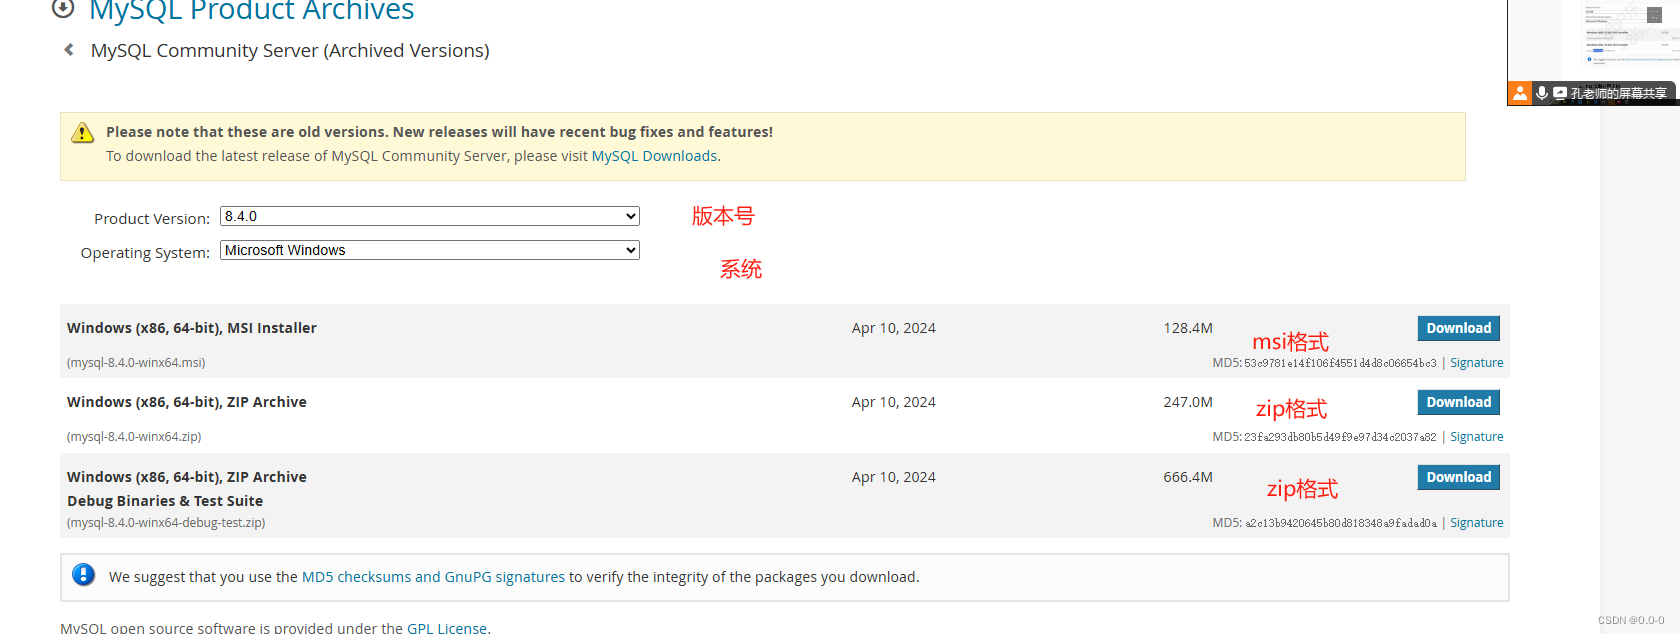1680x634 pixels.
Task: Click the orange user icon in screen-share bar
Action: pos(1520,93)
